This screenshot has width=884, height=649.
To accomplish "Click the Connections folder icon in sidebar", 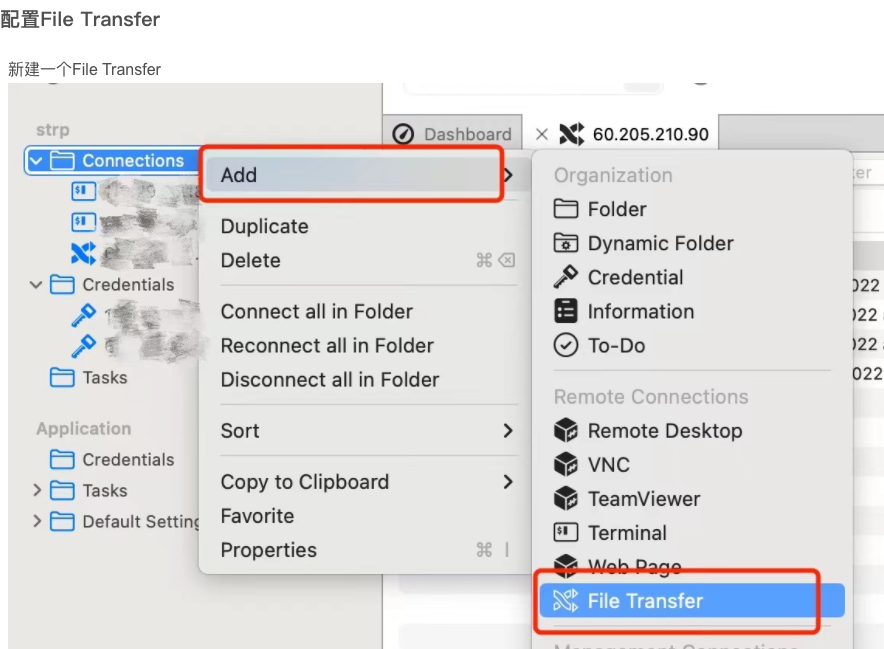I will pyautogui.click(x=62, y=161).
